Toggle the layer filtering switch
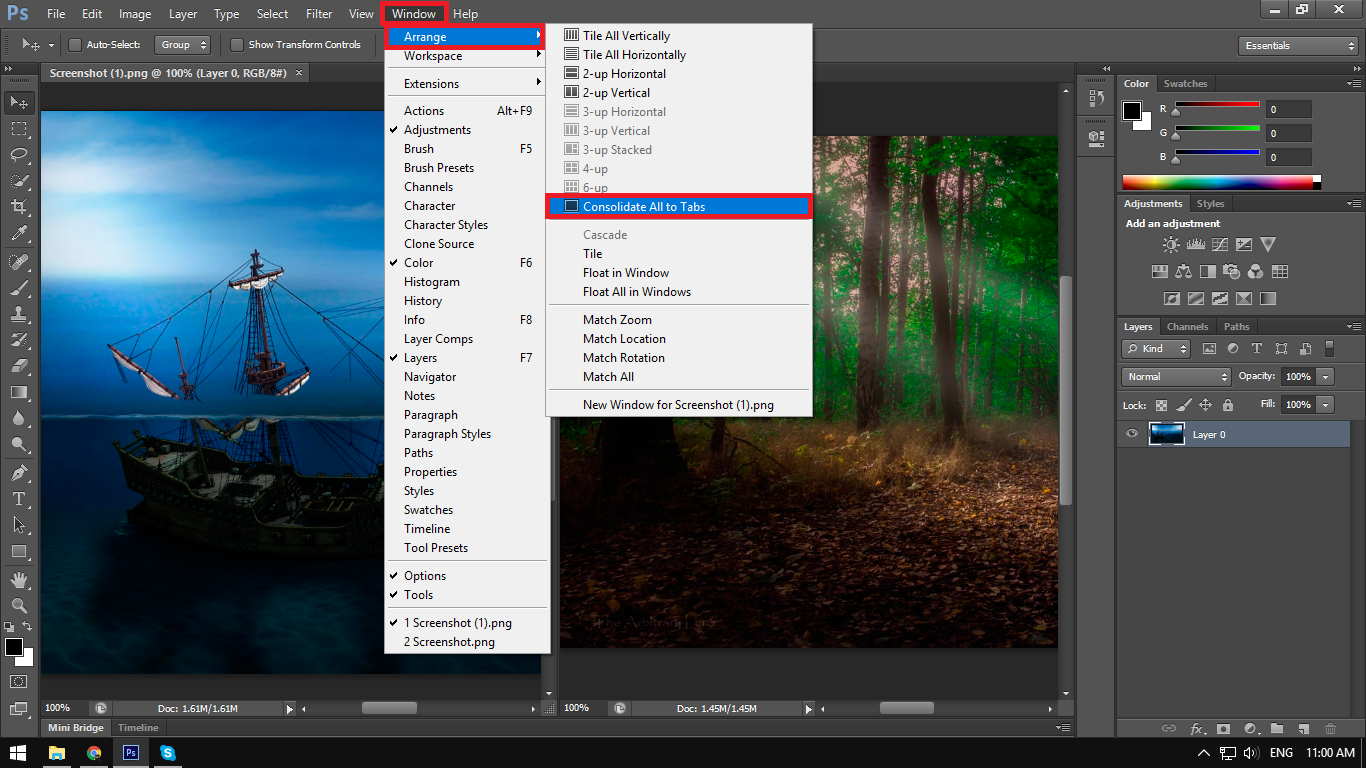Viewport: 1366px width, 768px height. click(1329, 349)
